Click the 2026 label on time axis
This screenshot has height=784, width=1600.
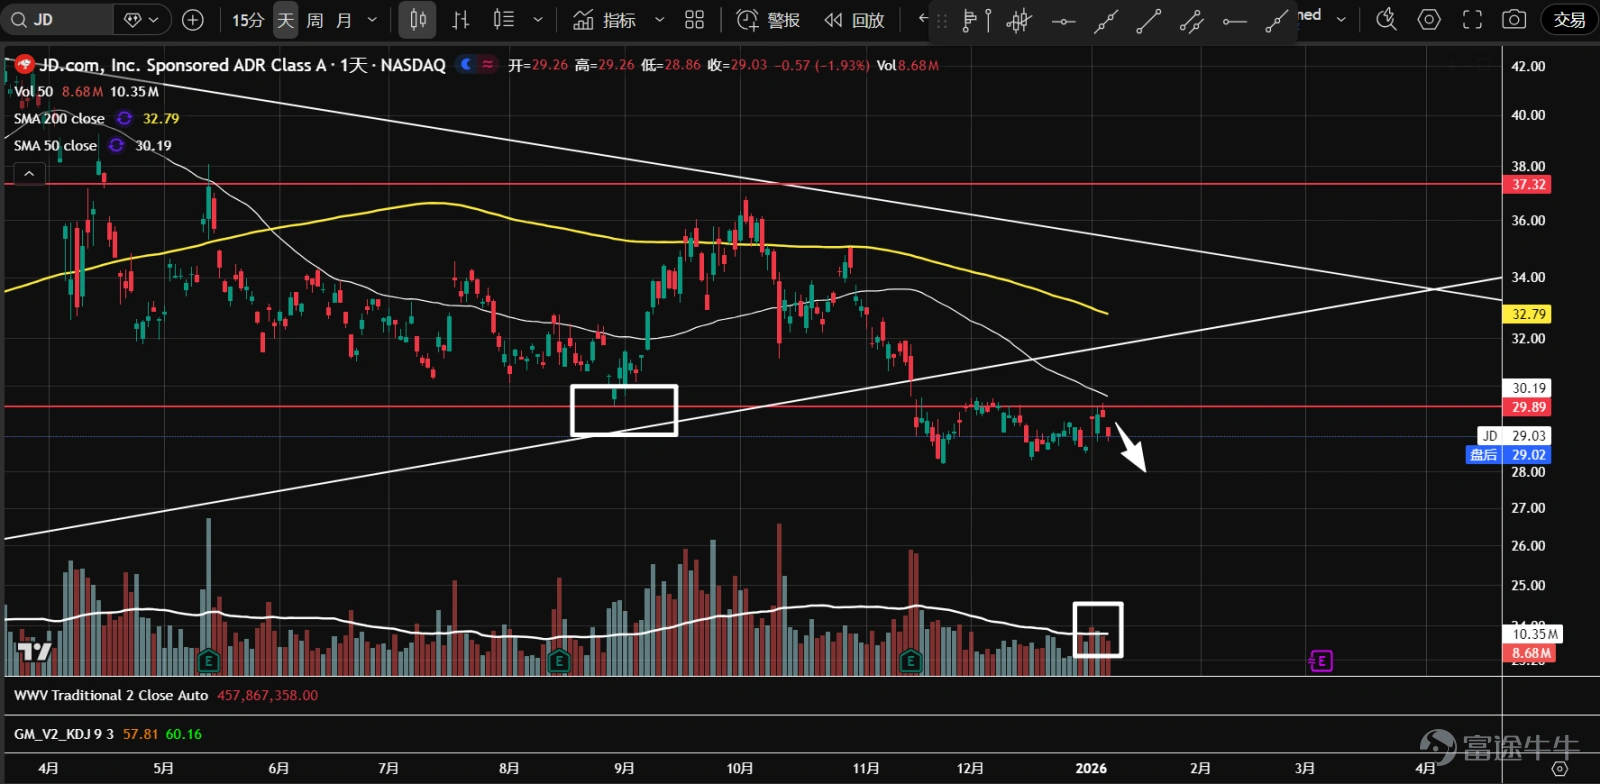(x=1091, y=769)
